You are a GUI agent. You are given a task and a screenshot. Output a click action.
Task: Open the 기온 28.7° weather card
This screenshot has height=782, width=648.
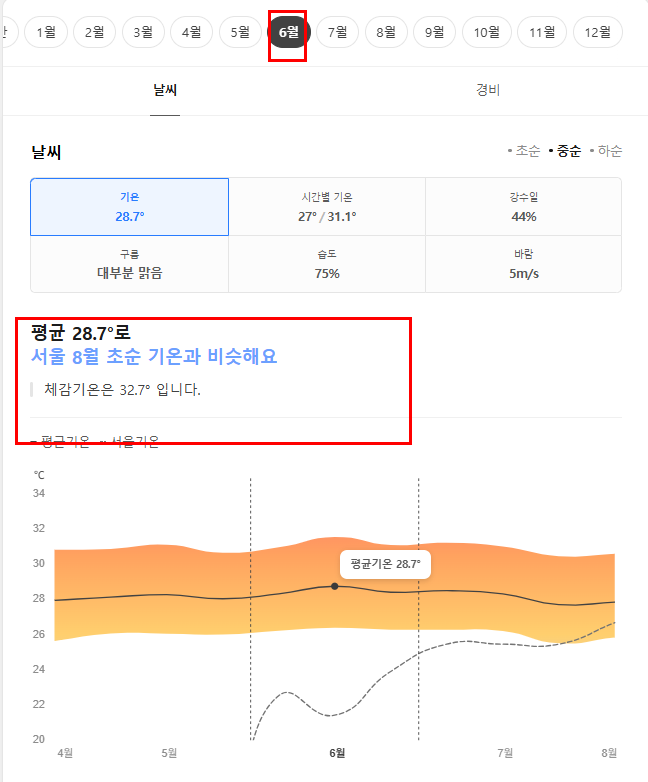(130, 207)
